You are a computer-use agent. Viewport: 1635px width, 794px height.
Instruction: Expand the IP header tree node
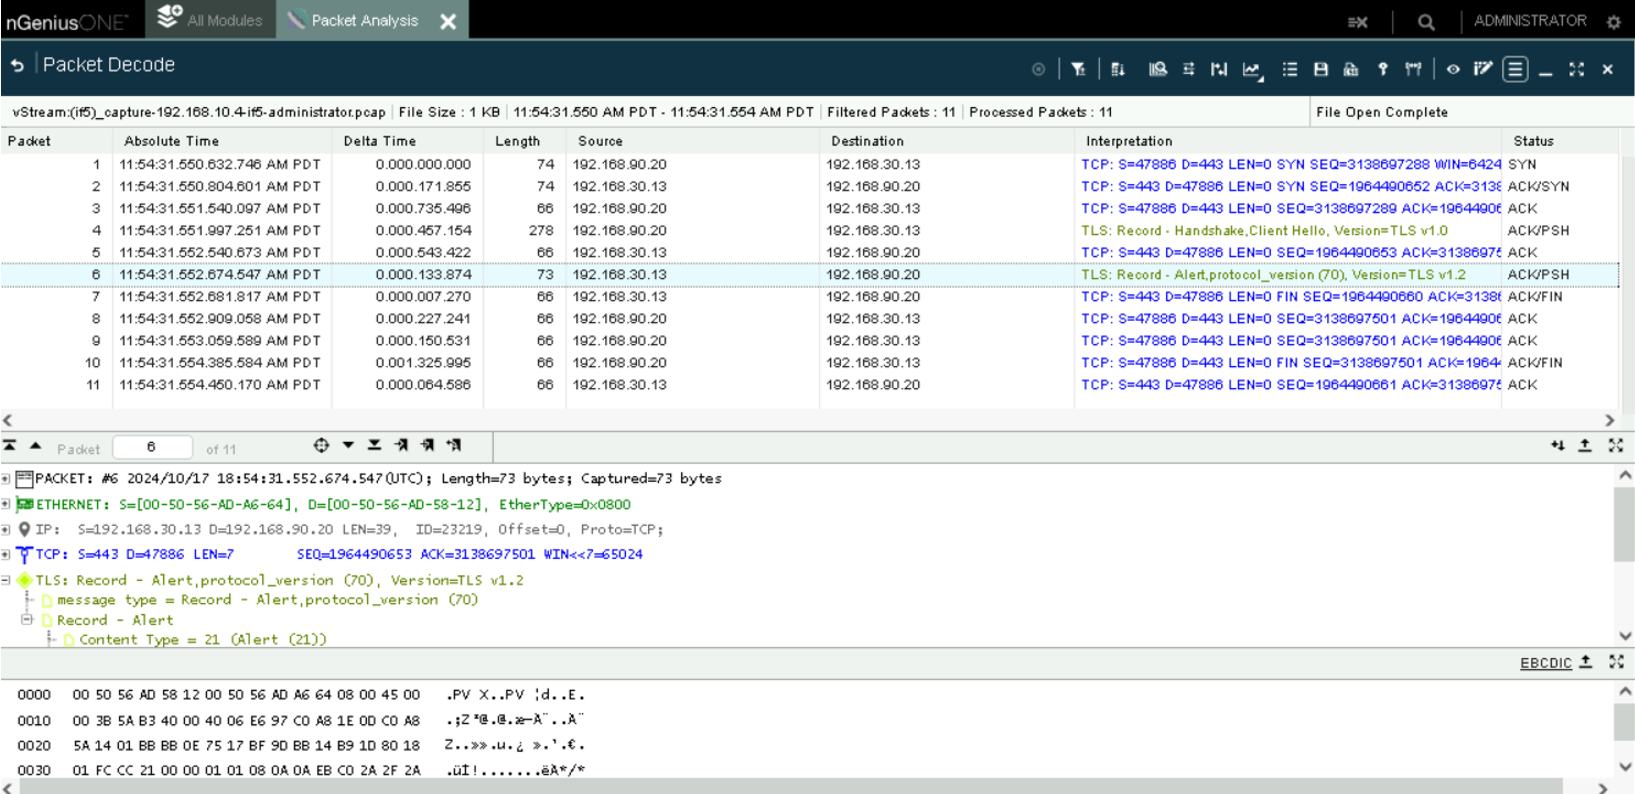[6, 529]
